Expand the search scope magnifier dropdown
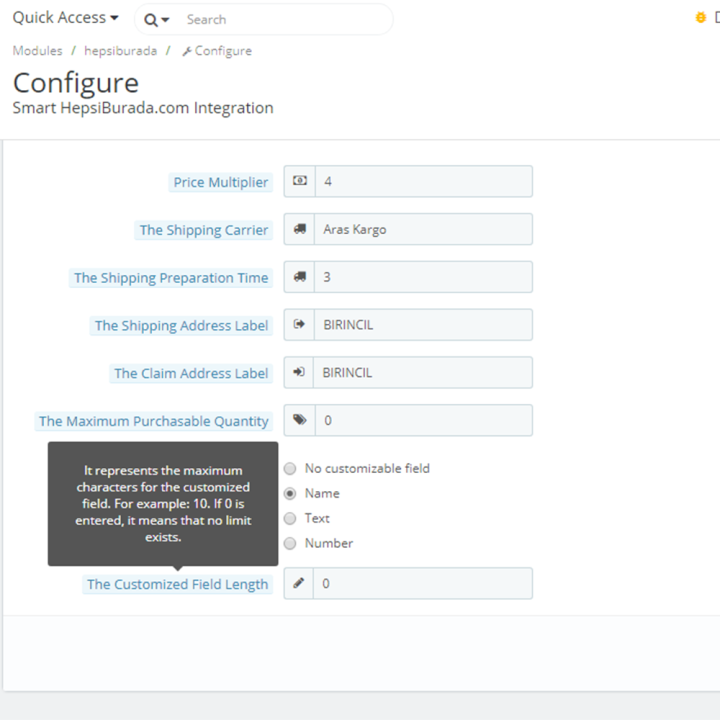The height and width of the screenshot is (720, 720). (157, 20)
